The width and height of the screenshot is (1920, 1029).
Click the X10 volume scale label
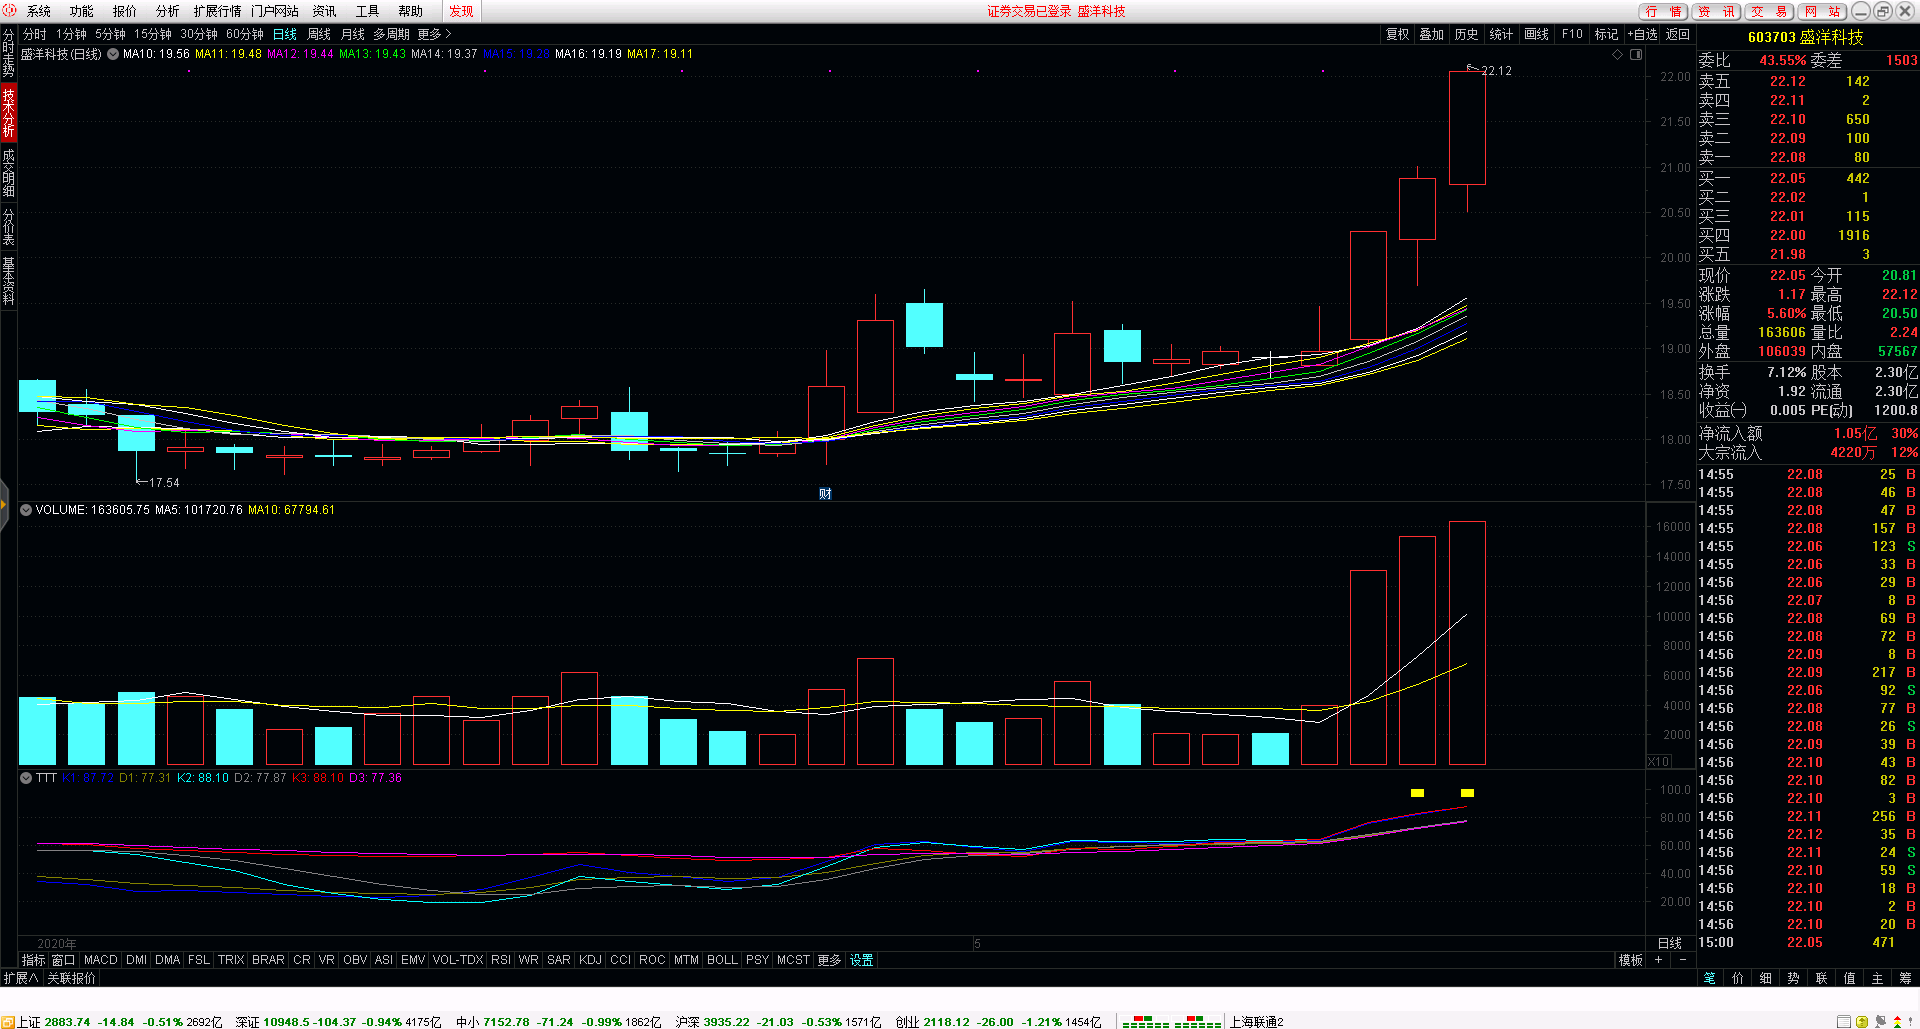coord(1658,762)
